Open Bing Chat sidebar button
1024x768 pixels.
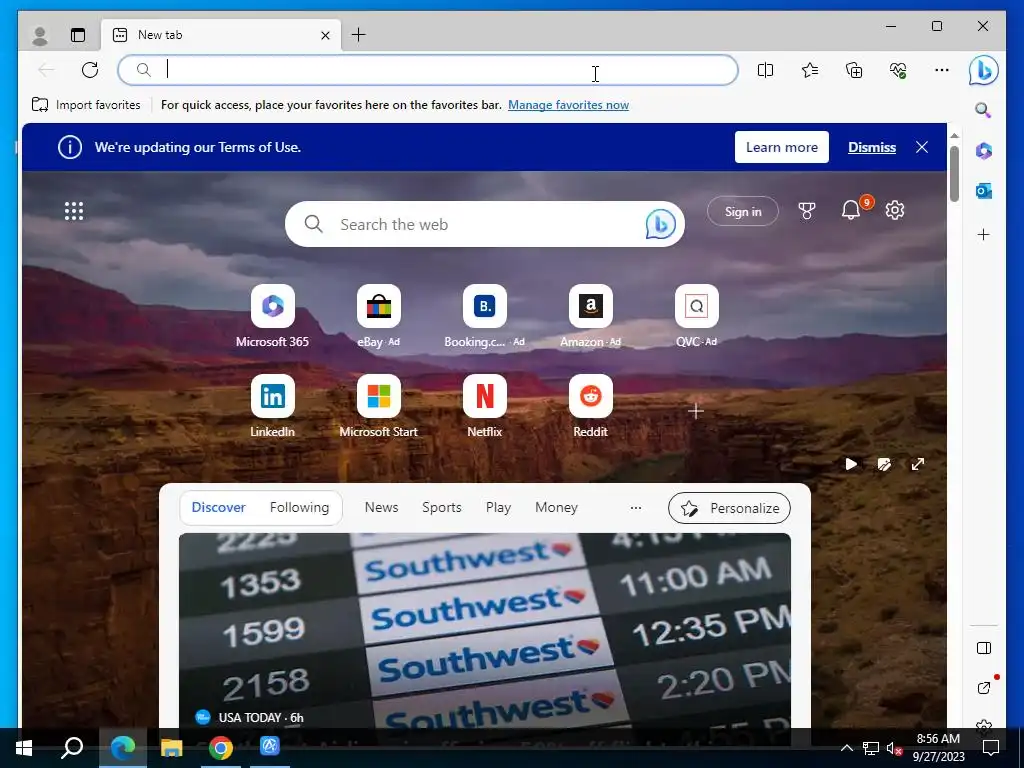point(984,71)
